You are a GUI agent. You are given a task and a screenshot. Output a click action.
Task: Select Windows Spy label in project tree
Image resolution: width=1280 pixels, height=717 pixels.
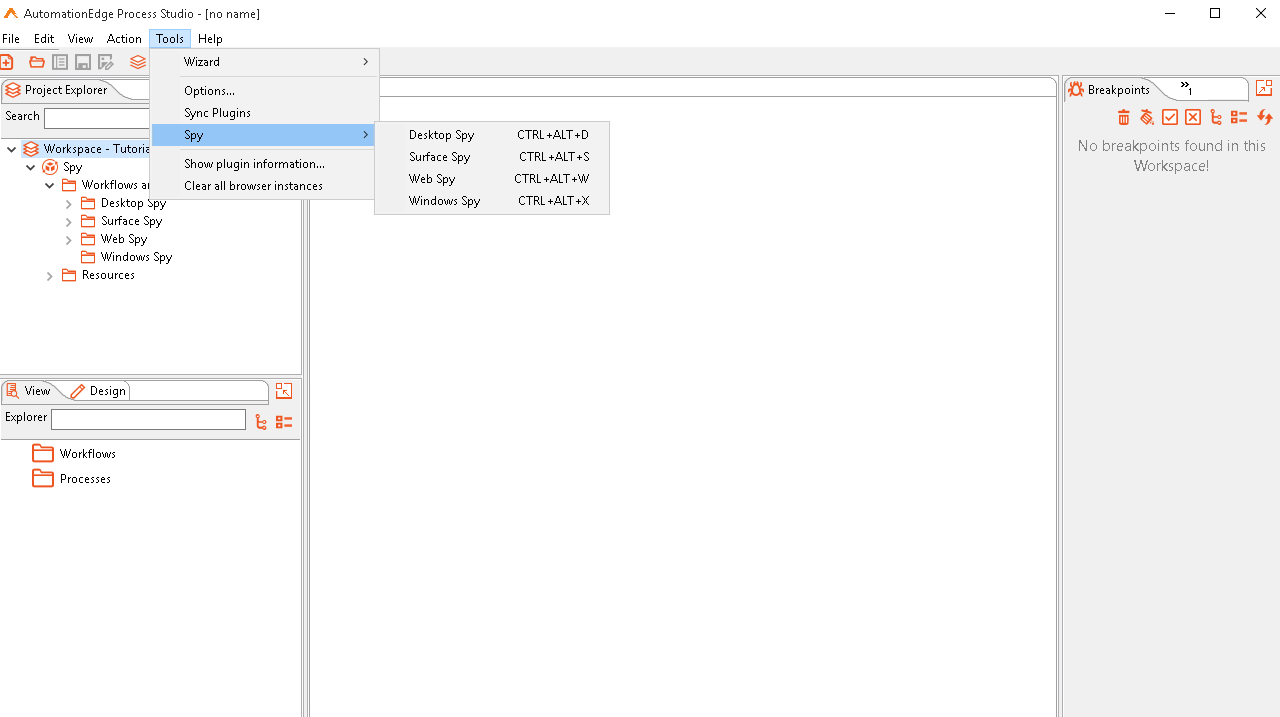(136, 257)
